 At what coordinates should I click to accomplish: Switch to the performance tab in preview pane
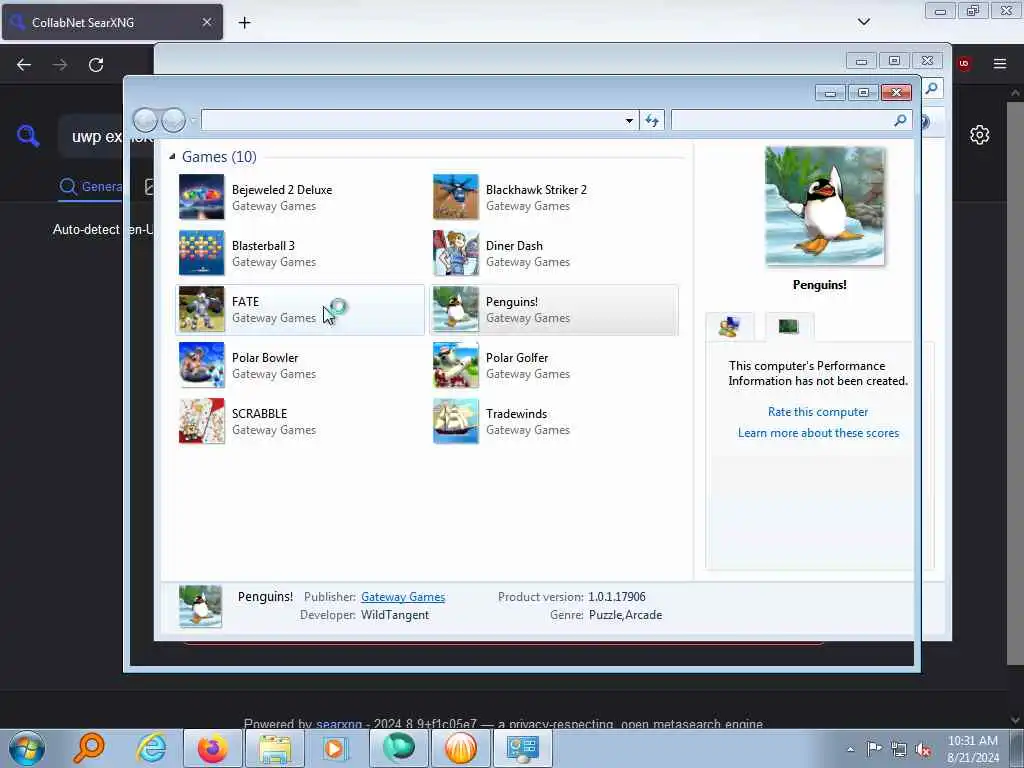pyautogui.click(x=789, y=326)
